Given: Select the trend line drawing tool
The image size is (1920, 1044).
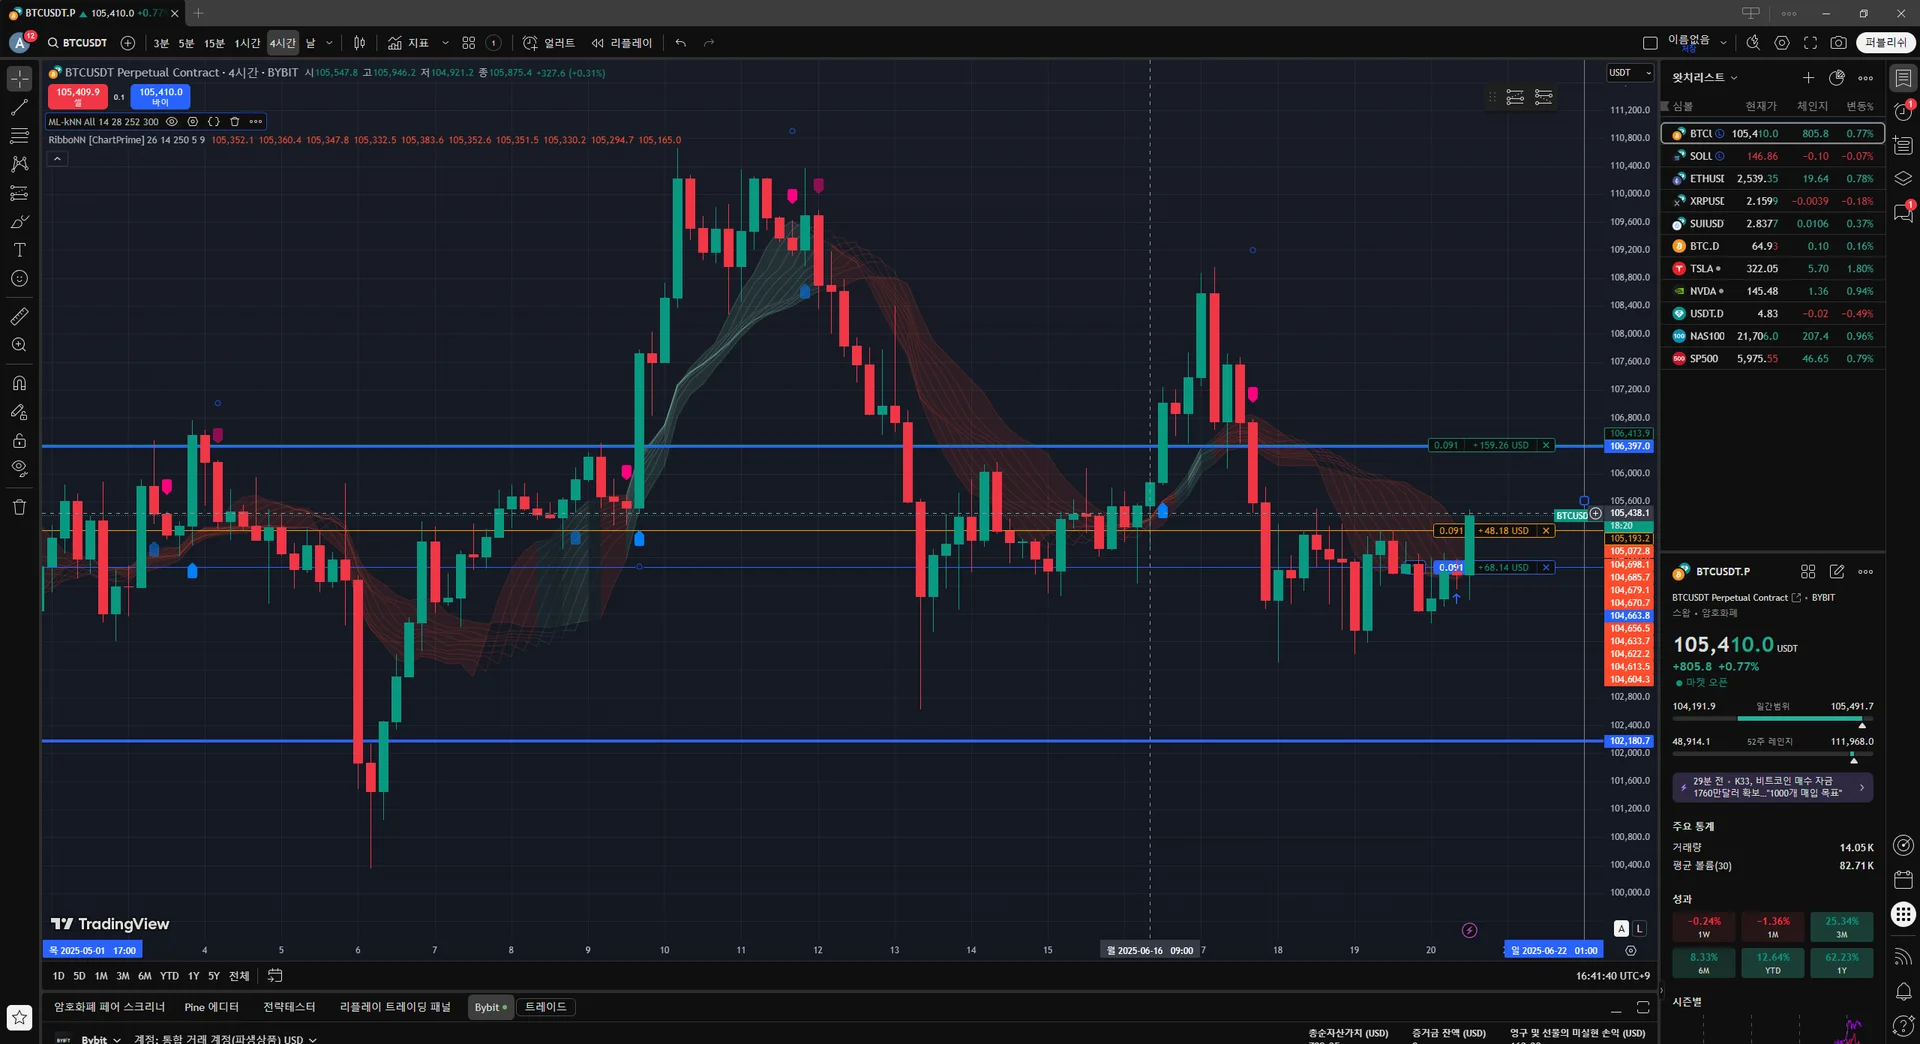Looking at the screenshot, I should click(x=19, y=107).
